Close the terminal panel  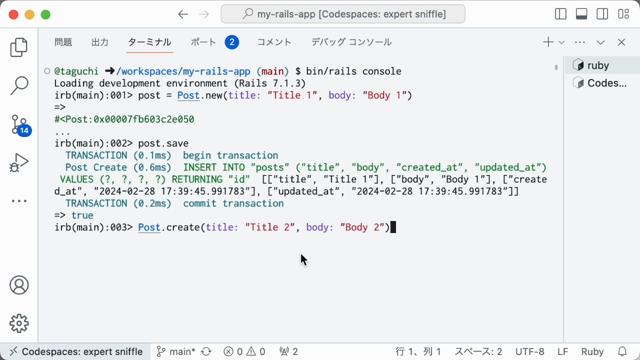click(621, 42)
